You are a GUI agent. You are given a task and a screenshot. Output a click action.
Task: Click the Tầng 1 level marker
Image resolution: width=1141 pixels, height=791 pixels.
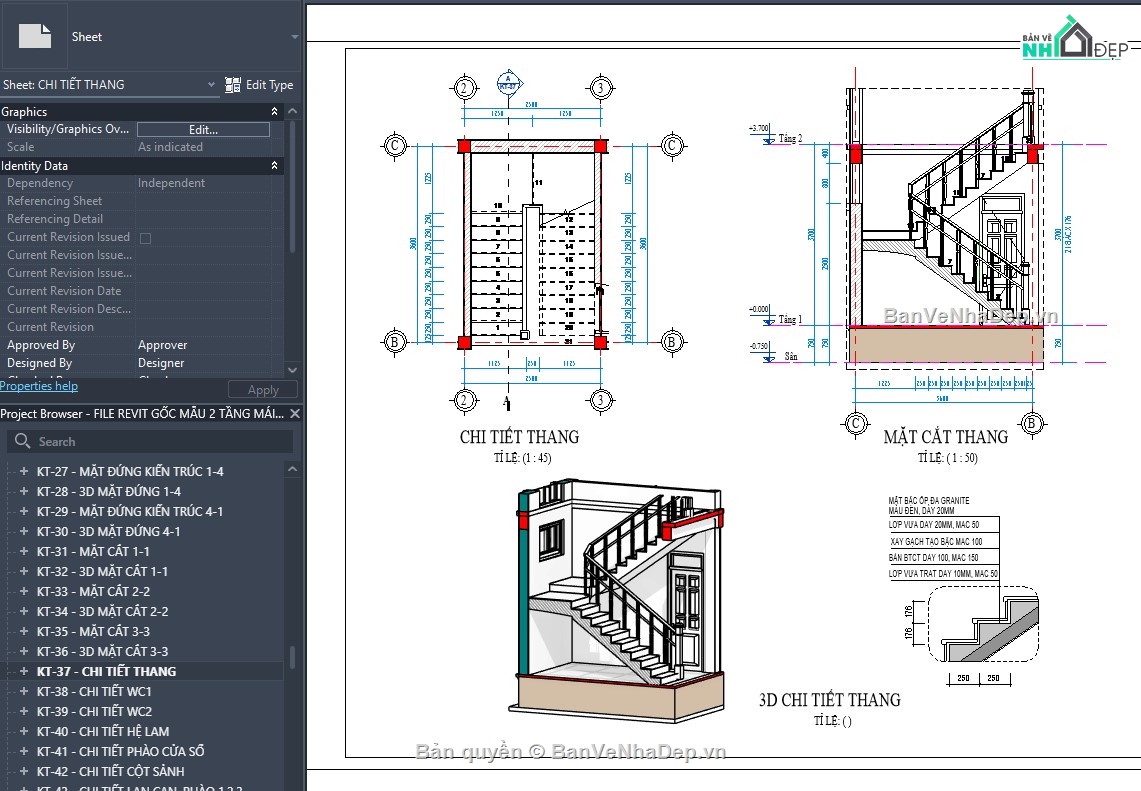[x=776, y=315]
